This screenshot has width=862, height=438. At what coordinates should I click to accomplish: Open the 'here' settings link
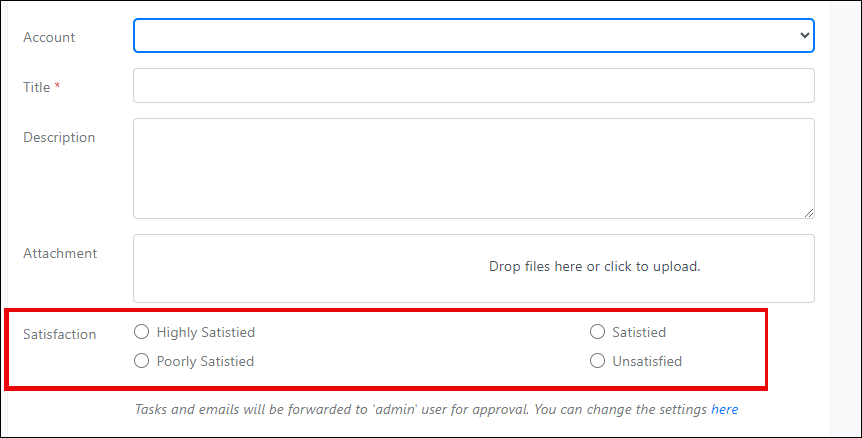click(x=725, y=409)
